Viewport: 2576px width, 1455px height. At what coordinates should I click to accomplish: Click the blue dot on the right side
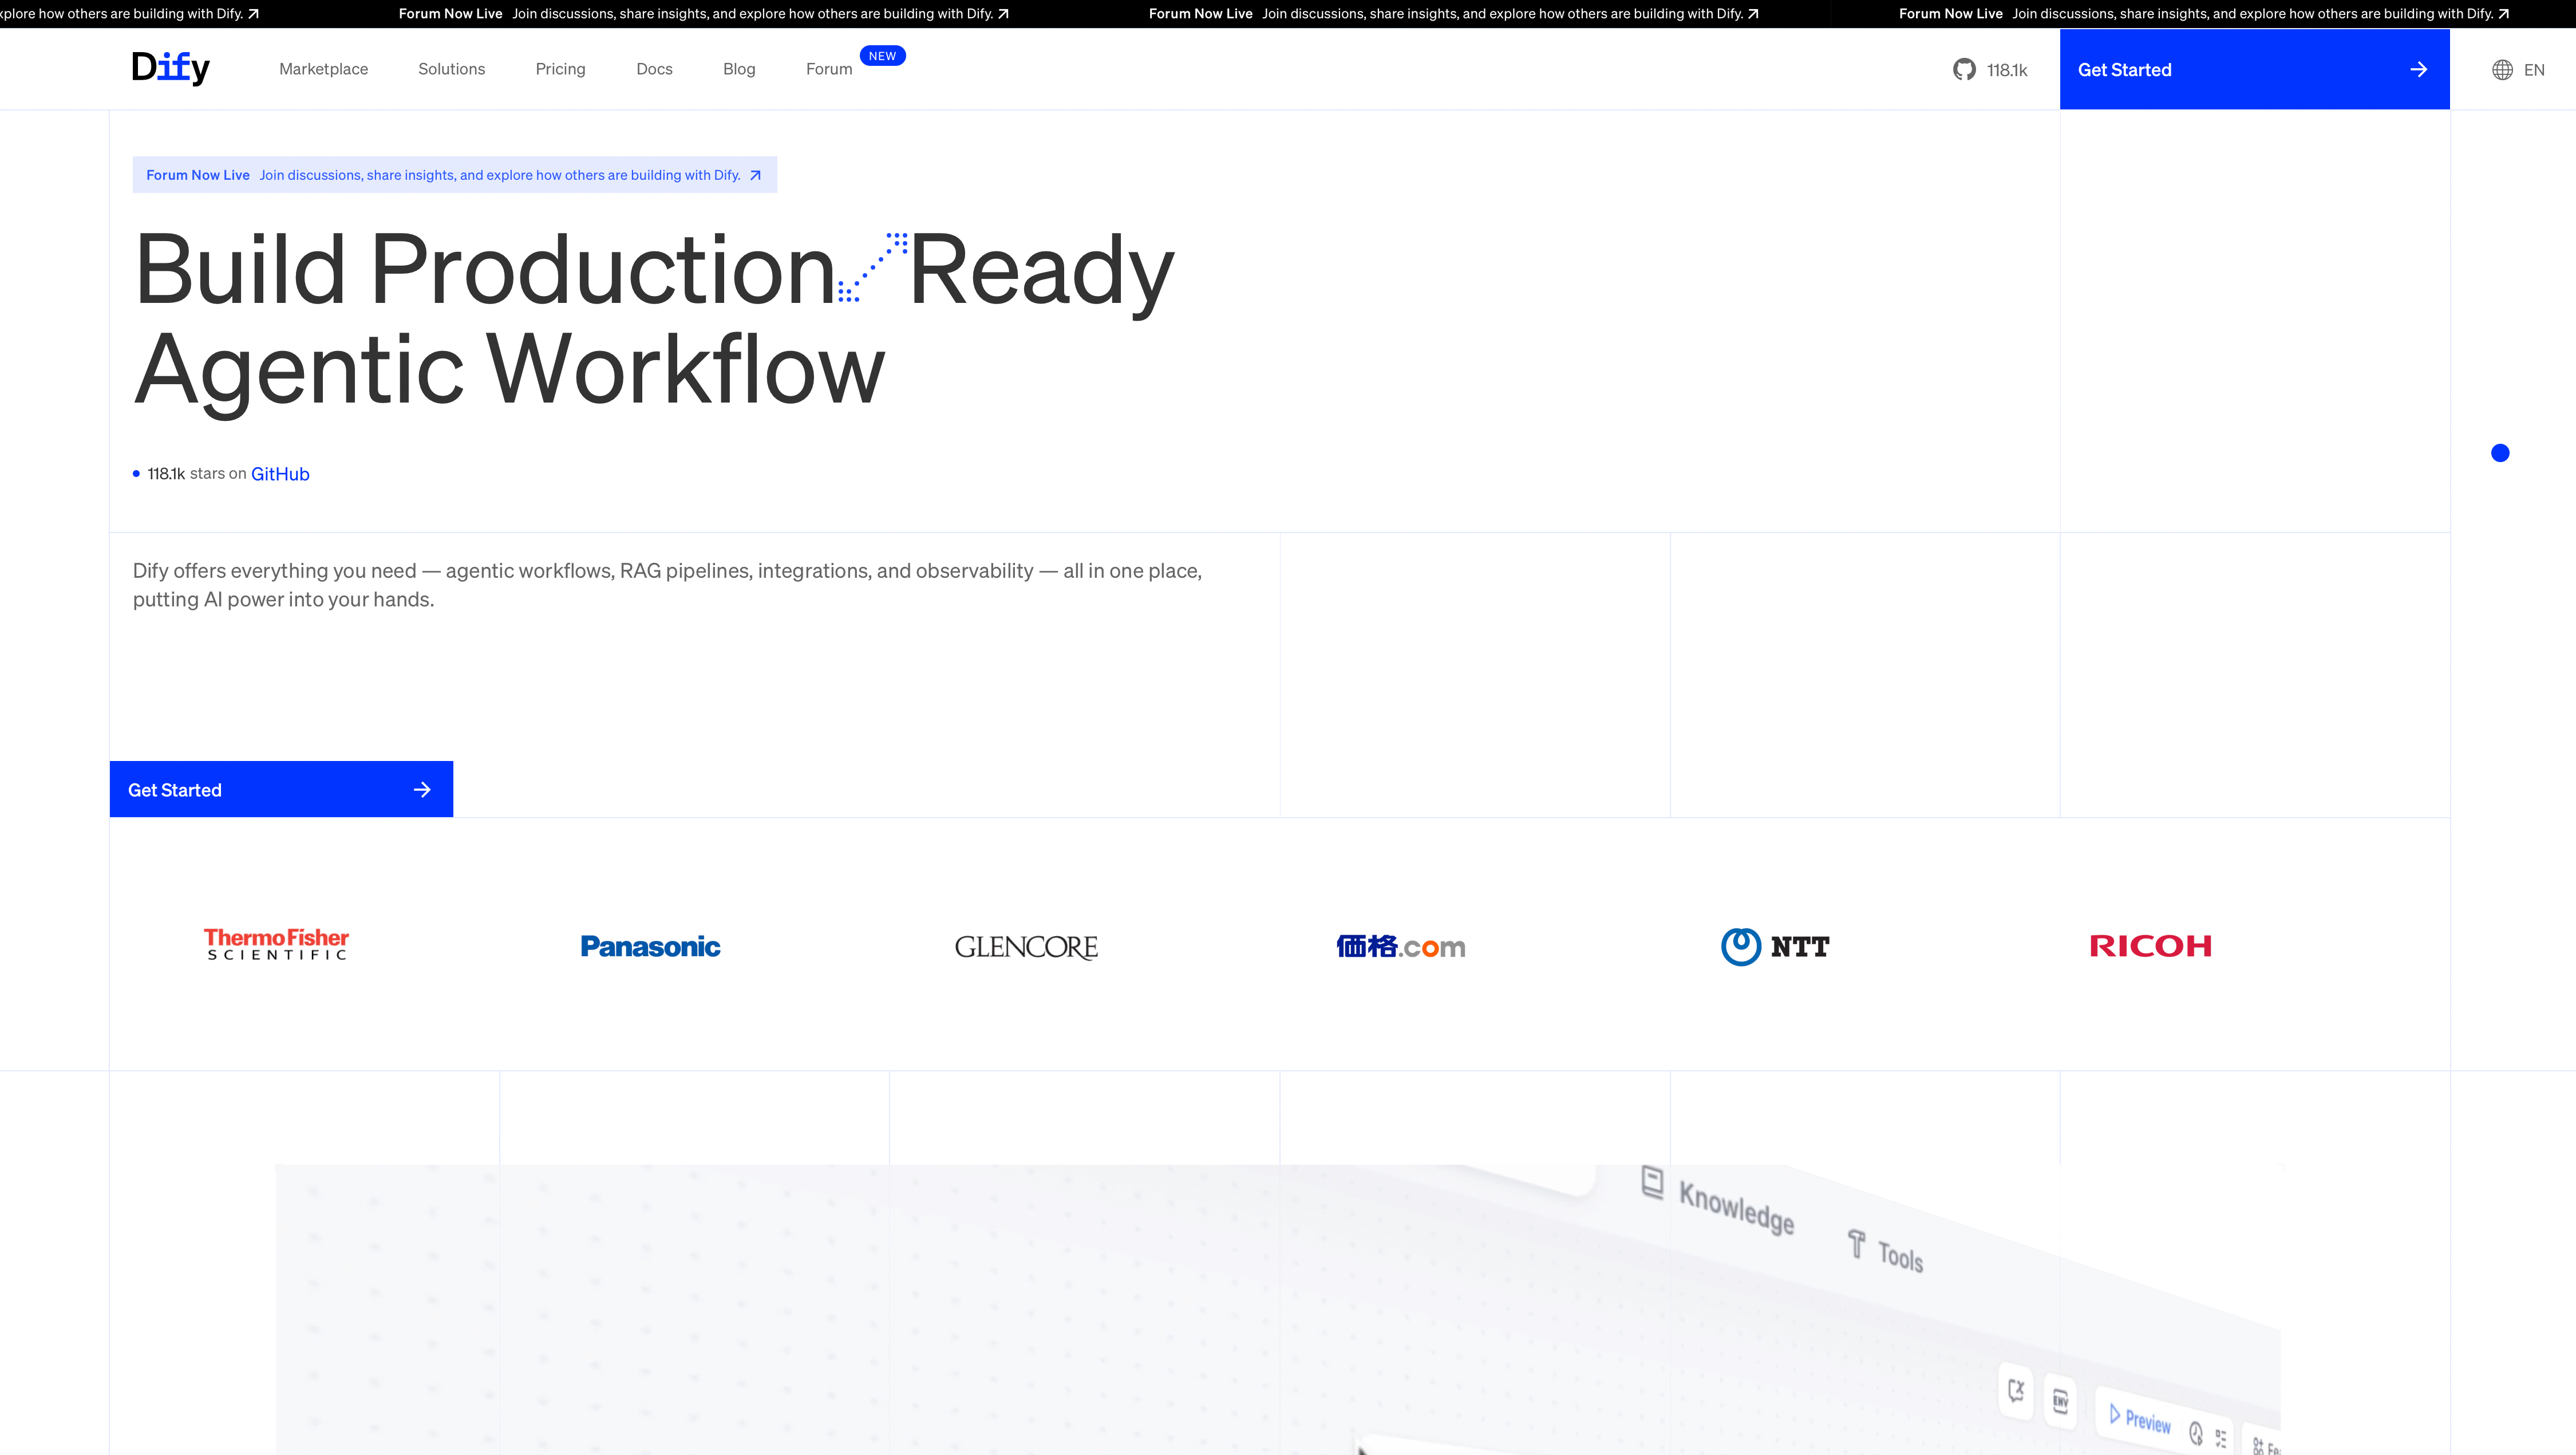pos(2500,453)
